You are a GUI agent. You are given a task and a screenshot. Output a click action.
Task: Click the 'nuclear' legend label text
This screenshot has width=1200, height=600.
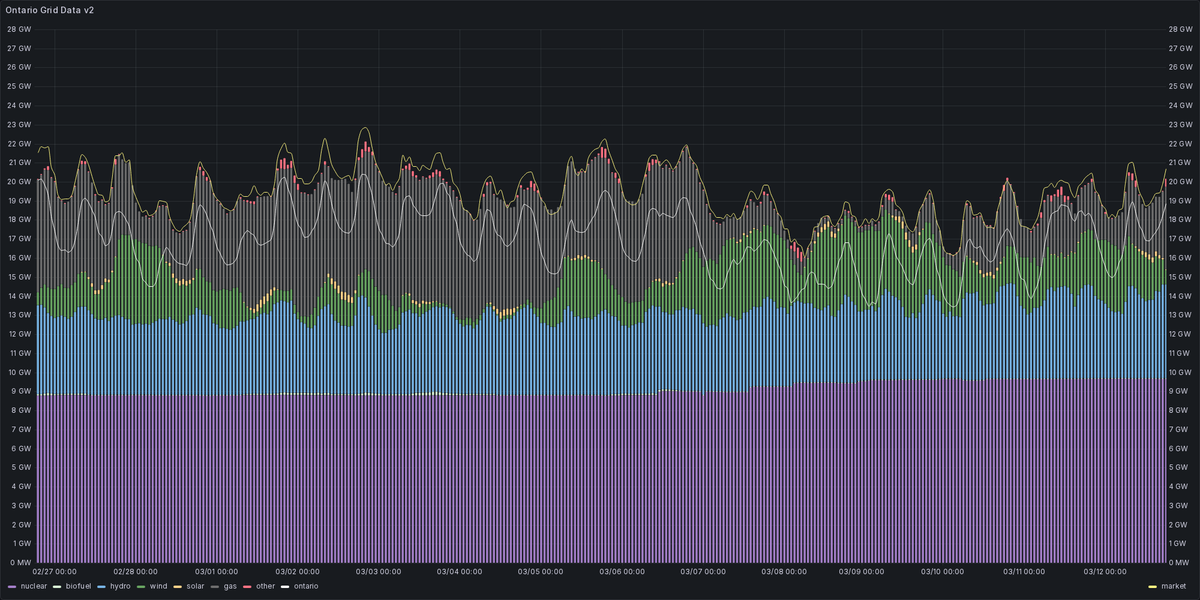[33, 587]
